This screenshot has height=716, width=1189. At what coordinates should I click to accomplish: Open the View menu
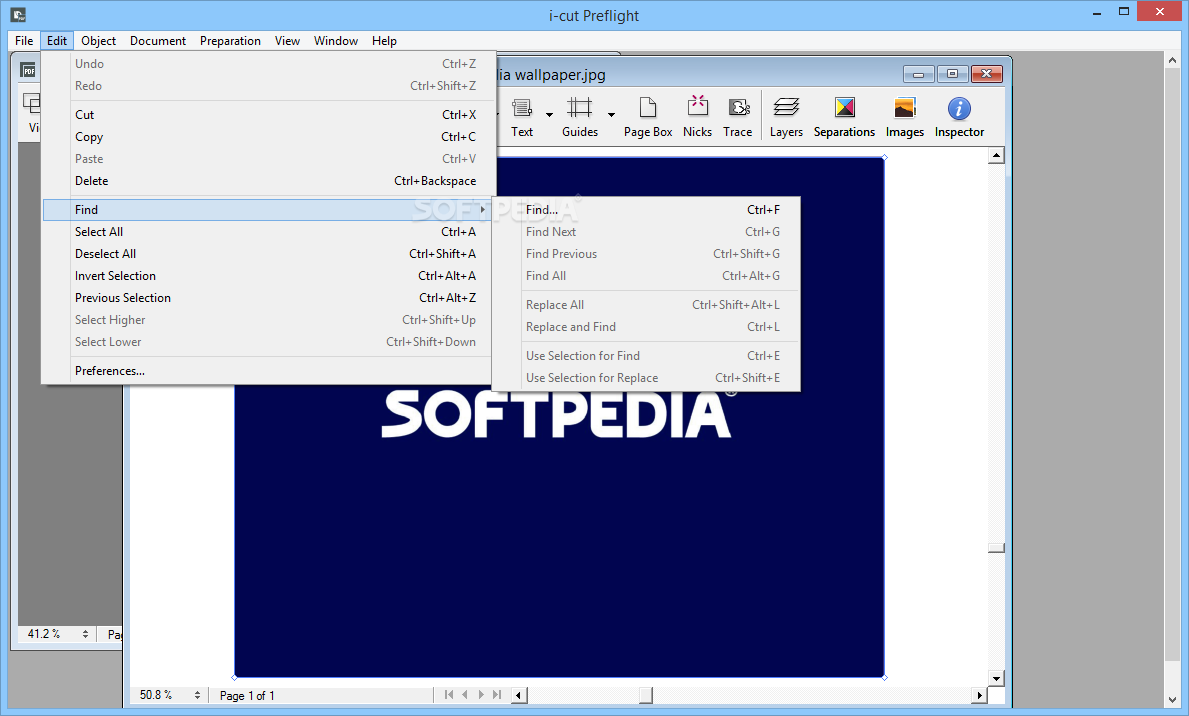[287, 41]
